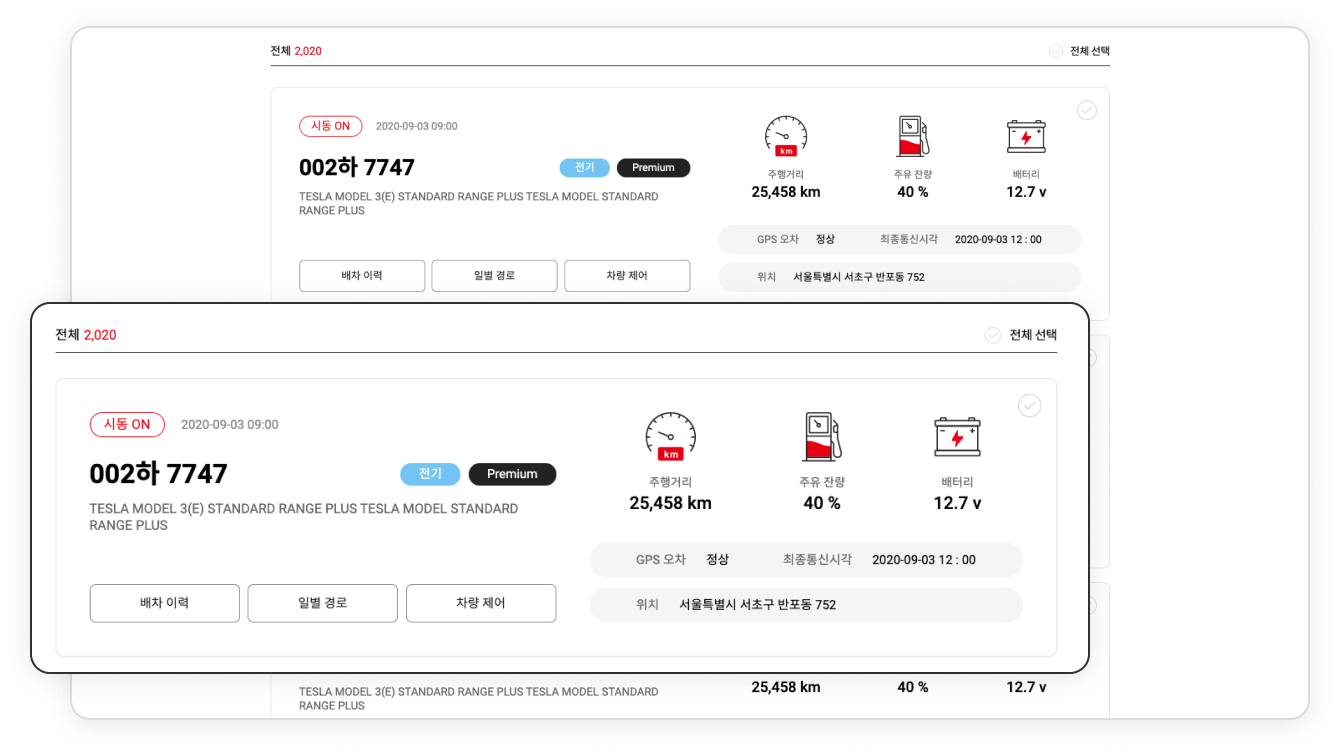Click 최종통신시각 2020-09-03 12 : 00 in the front card

pyautogui.click(x=879, y=560)
